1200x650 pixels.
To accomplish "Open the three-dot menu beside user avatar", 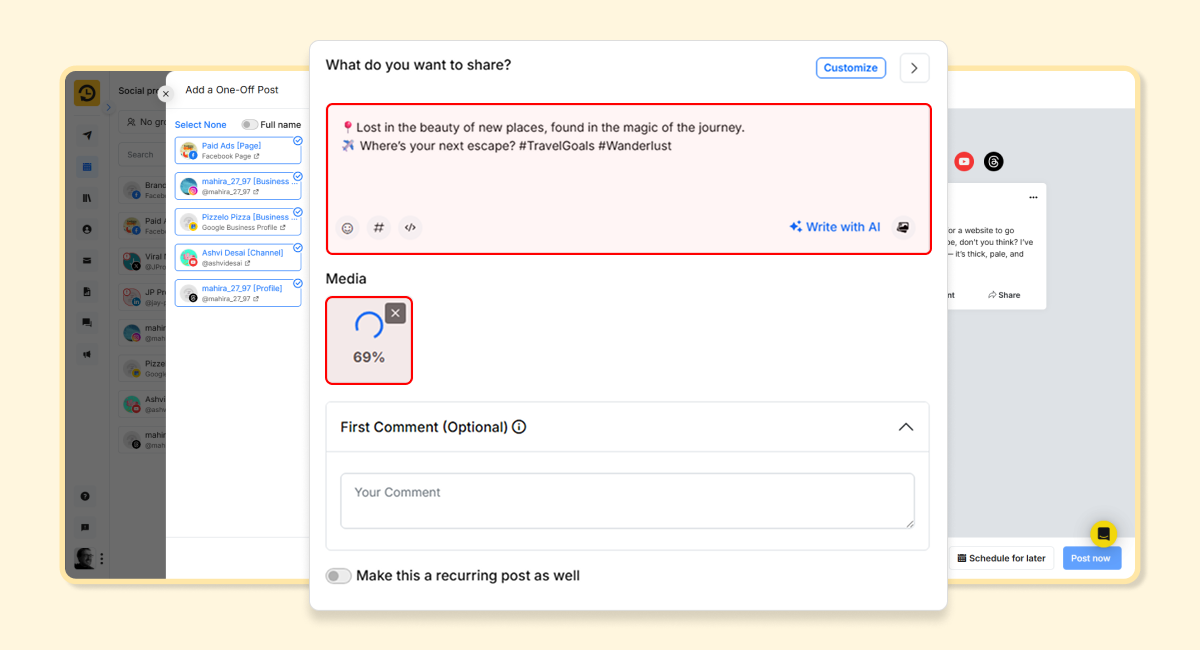I will pos(102,559).
